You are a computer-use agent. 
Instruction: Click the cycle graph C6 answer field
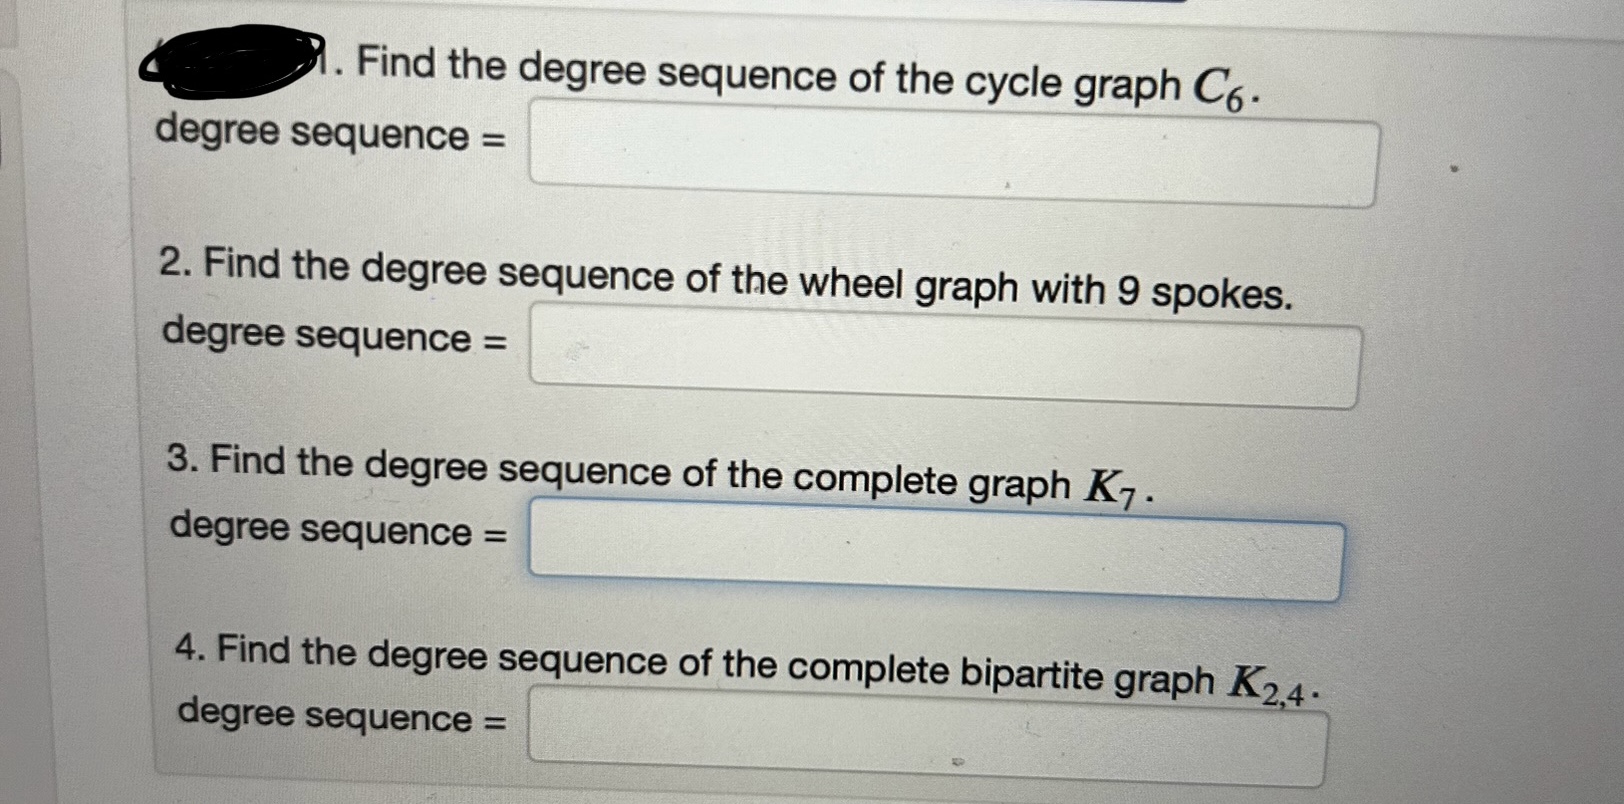click(x=955, y=153)
